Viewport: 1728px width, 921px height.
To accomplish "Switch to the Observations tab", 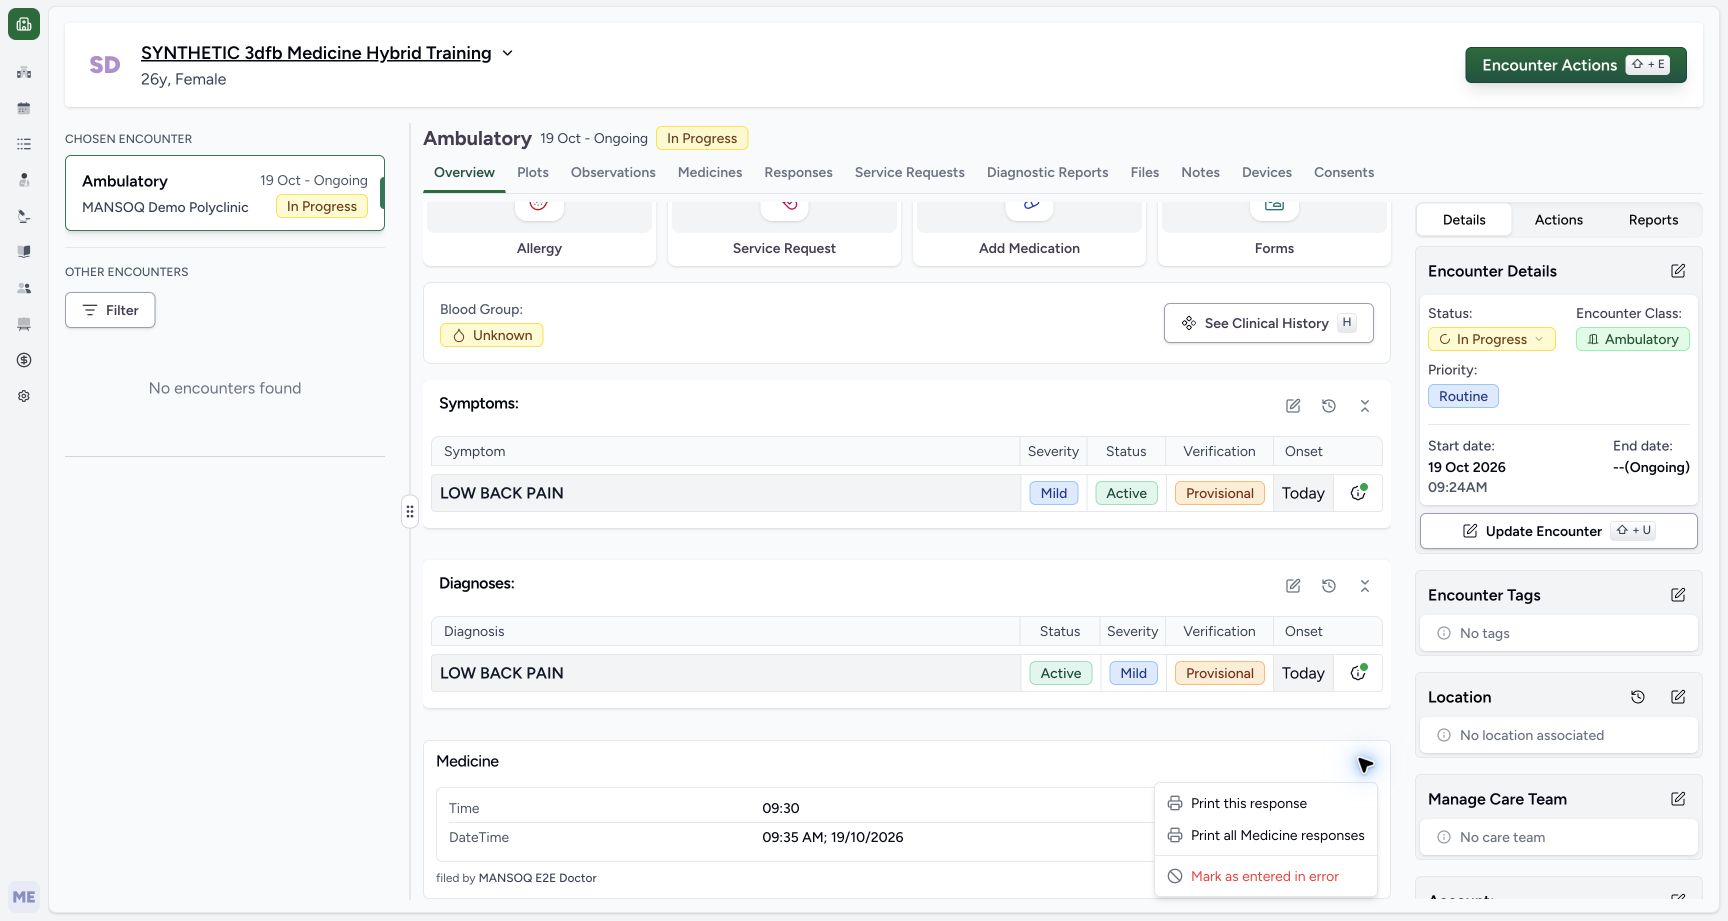I will tap(613, 172).
